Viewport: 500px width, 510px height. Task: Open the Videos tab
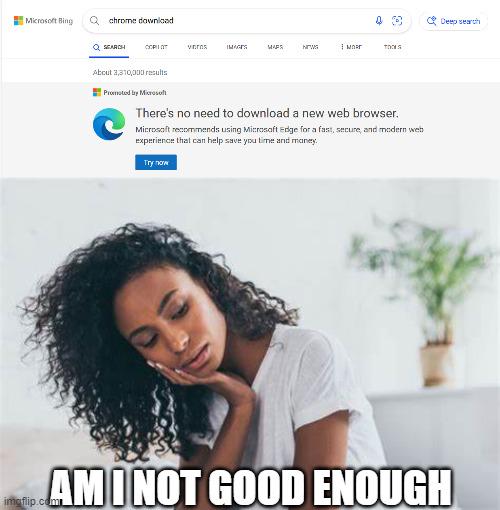[197, 47]
